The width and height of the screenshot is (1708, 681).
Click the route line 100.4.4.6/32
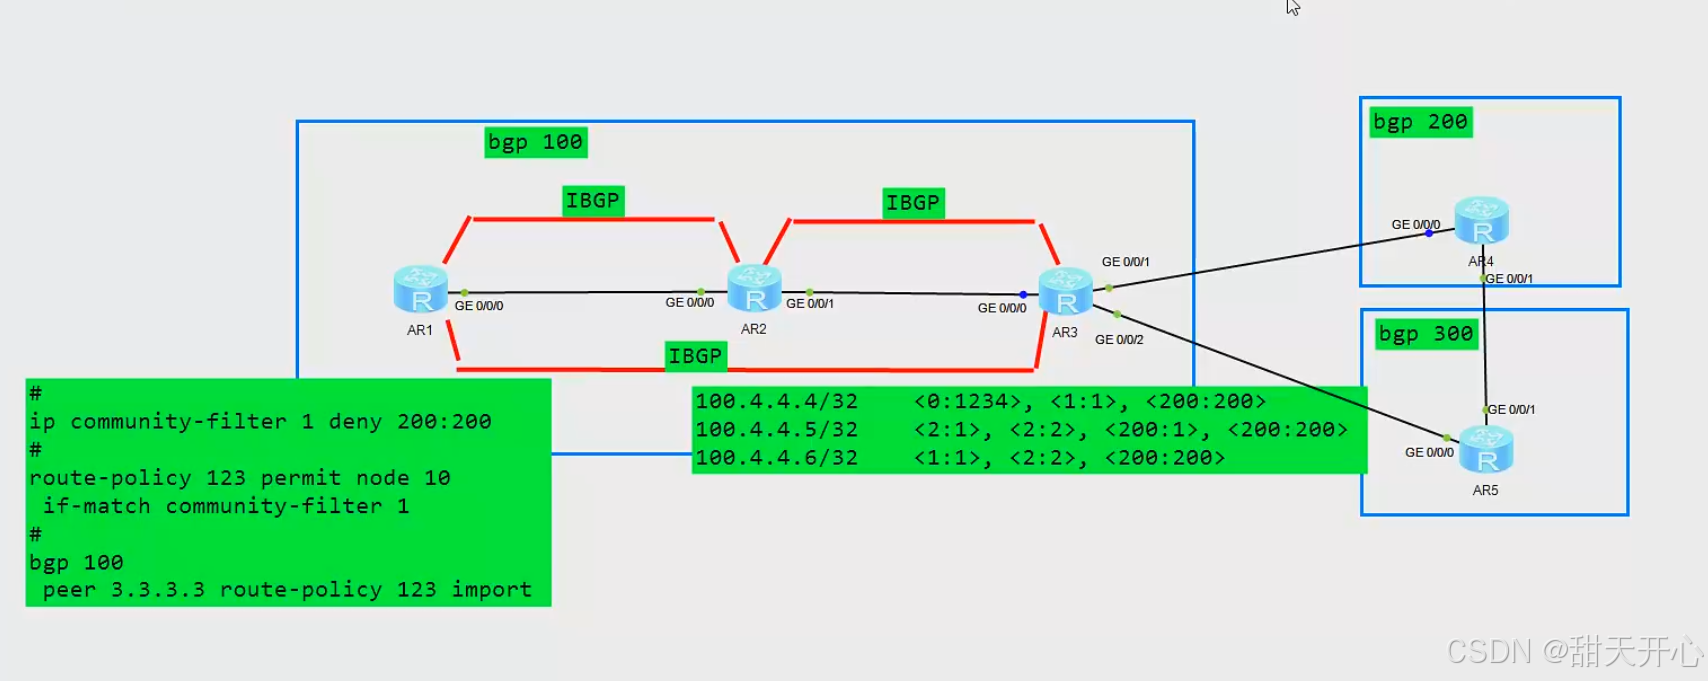[960, 458]
